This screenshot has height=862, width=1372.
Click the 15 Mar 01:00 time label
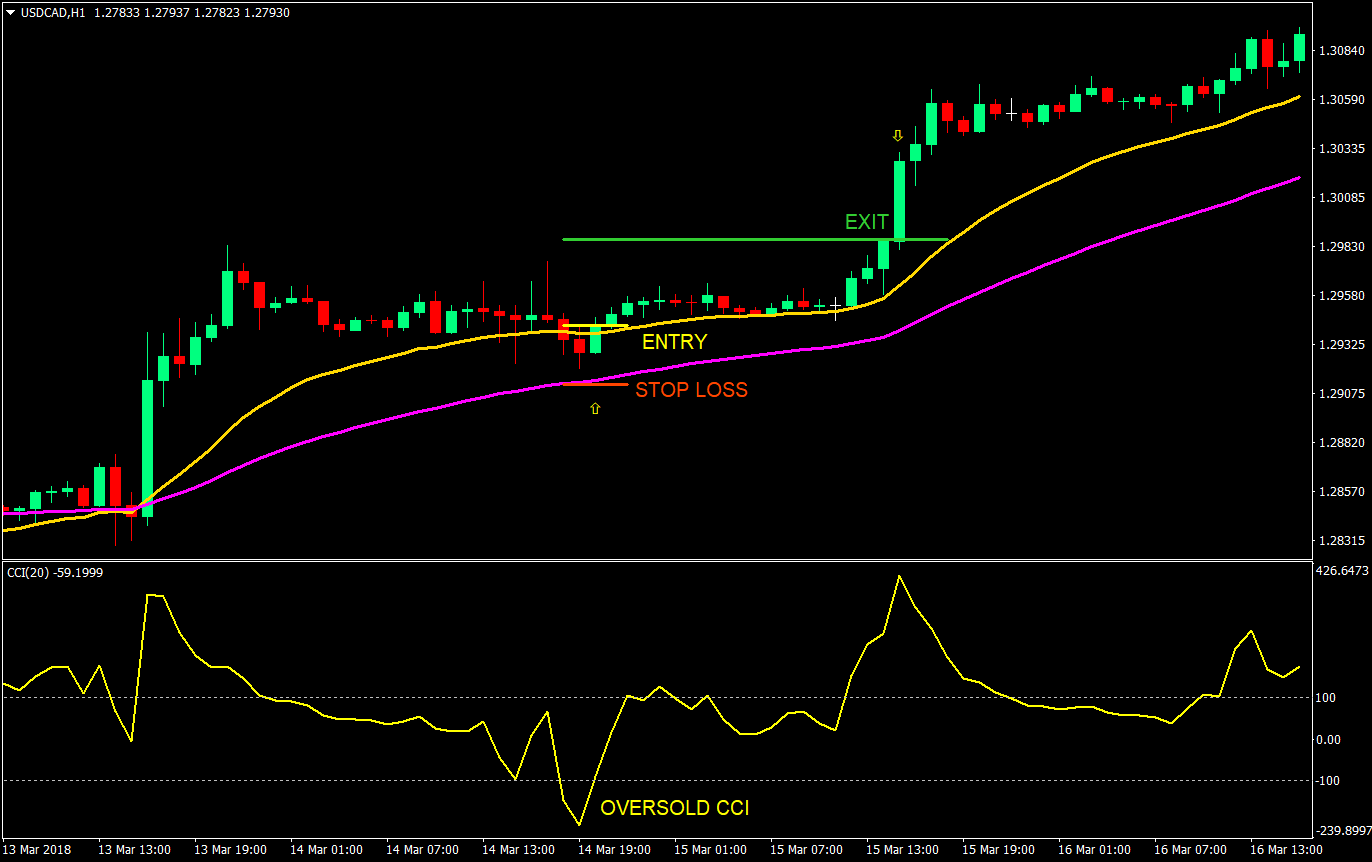pos(711,850)
